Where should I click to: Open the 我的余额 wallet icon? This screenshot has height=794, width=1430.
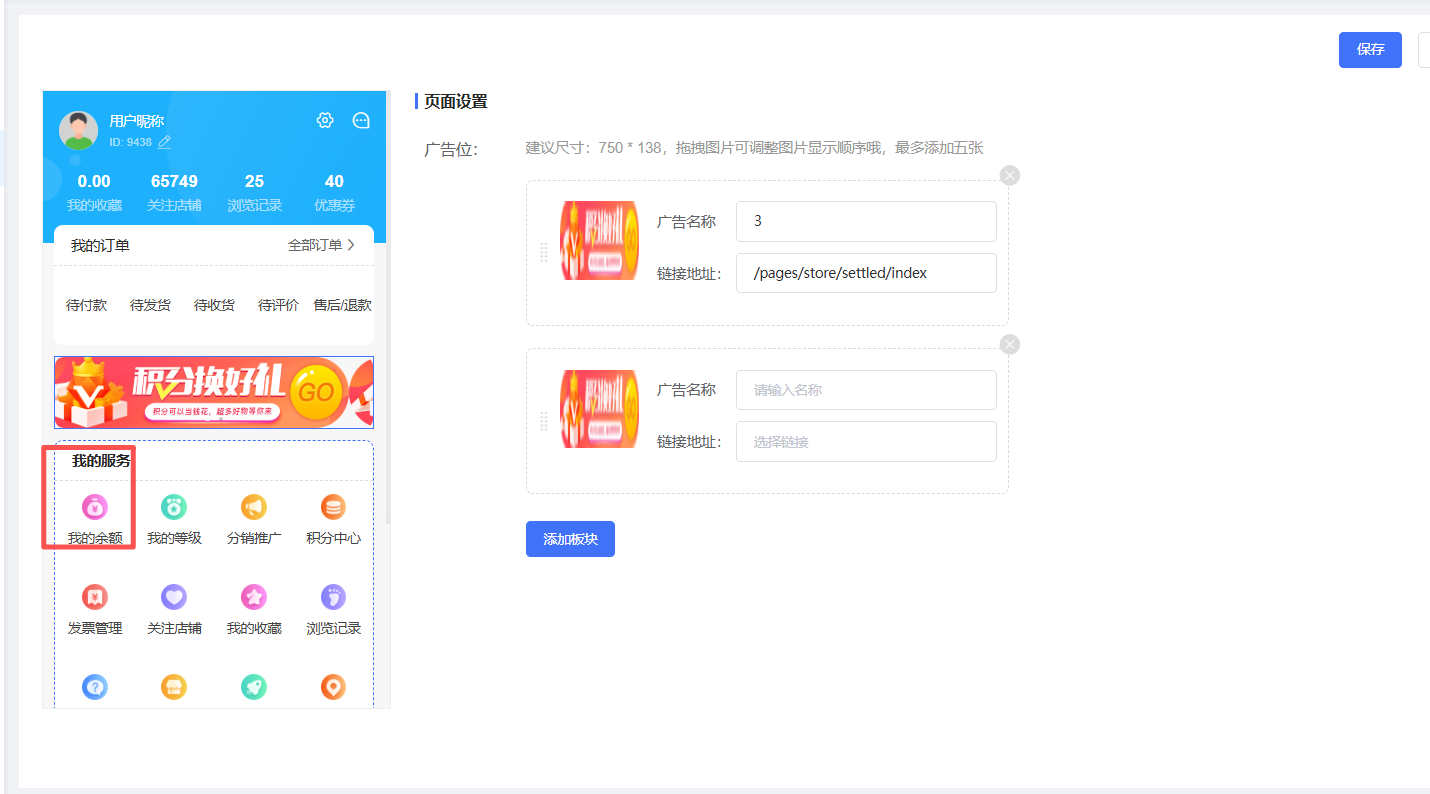94,508
